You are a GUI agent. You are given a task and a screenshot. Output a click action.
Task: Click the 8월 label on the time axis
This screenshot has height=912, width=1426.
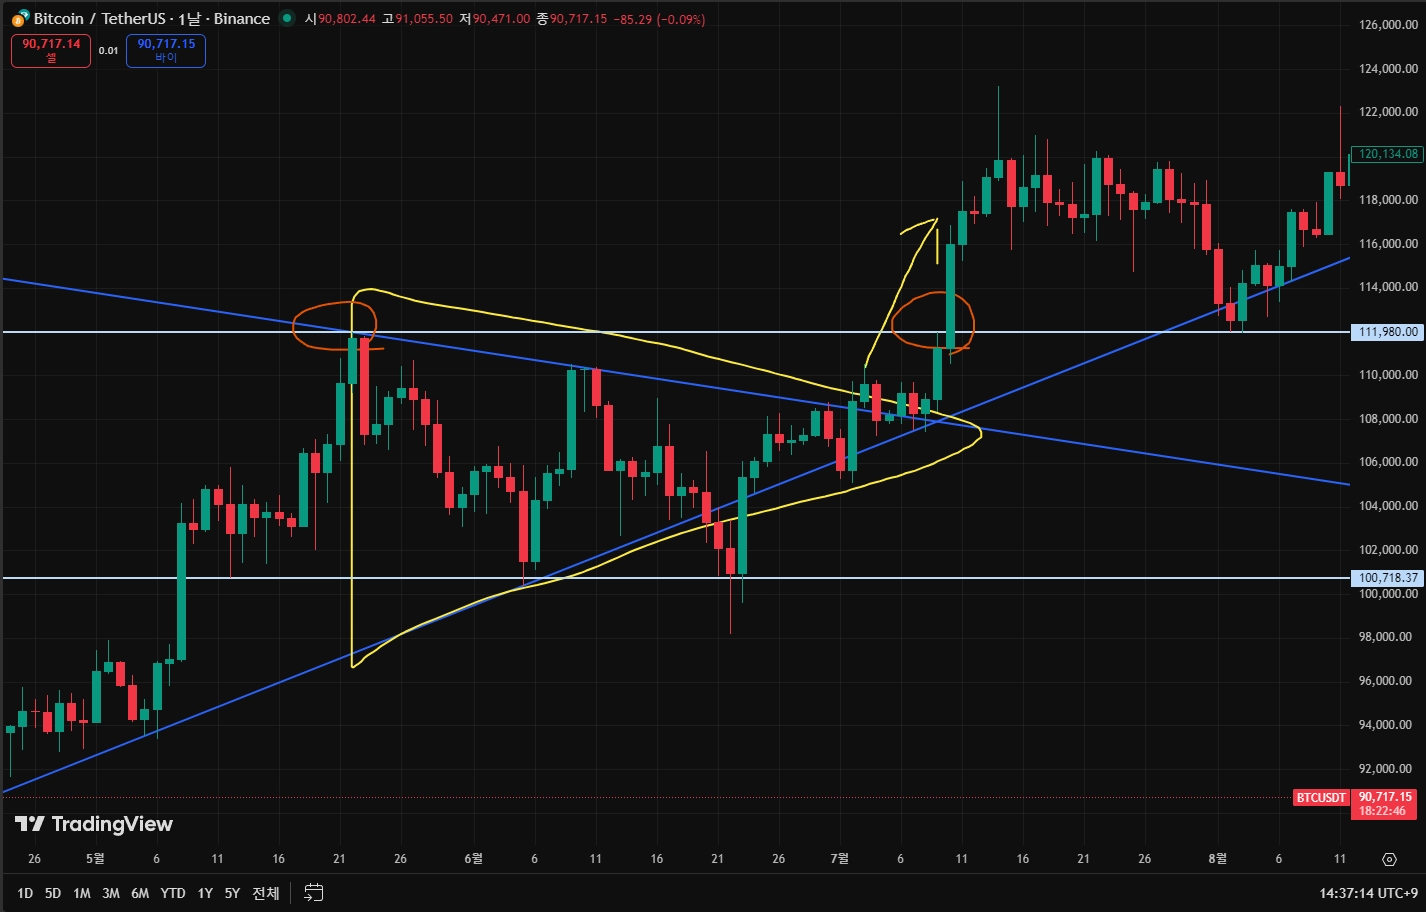[1217, 859]
